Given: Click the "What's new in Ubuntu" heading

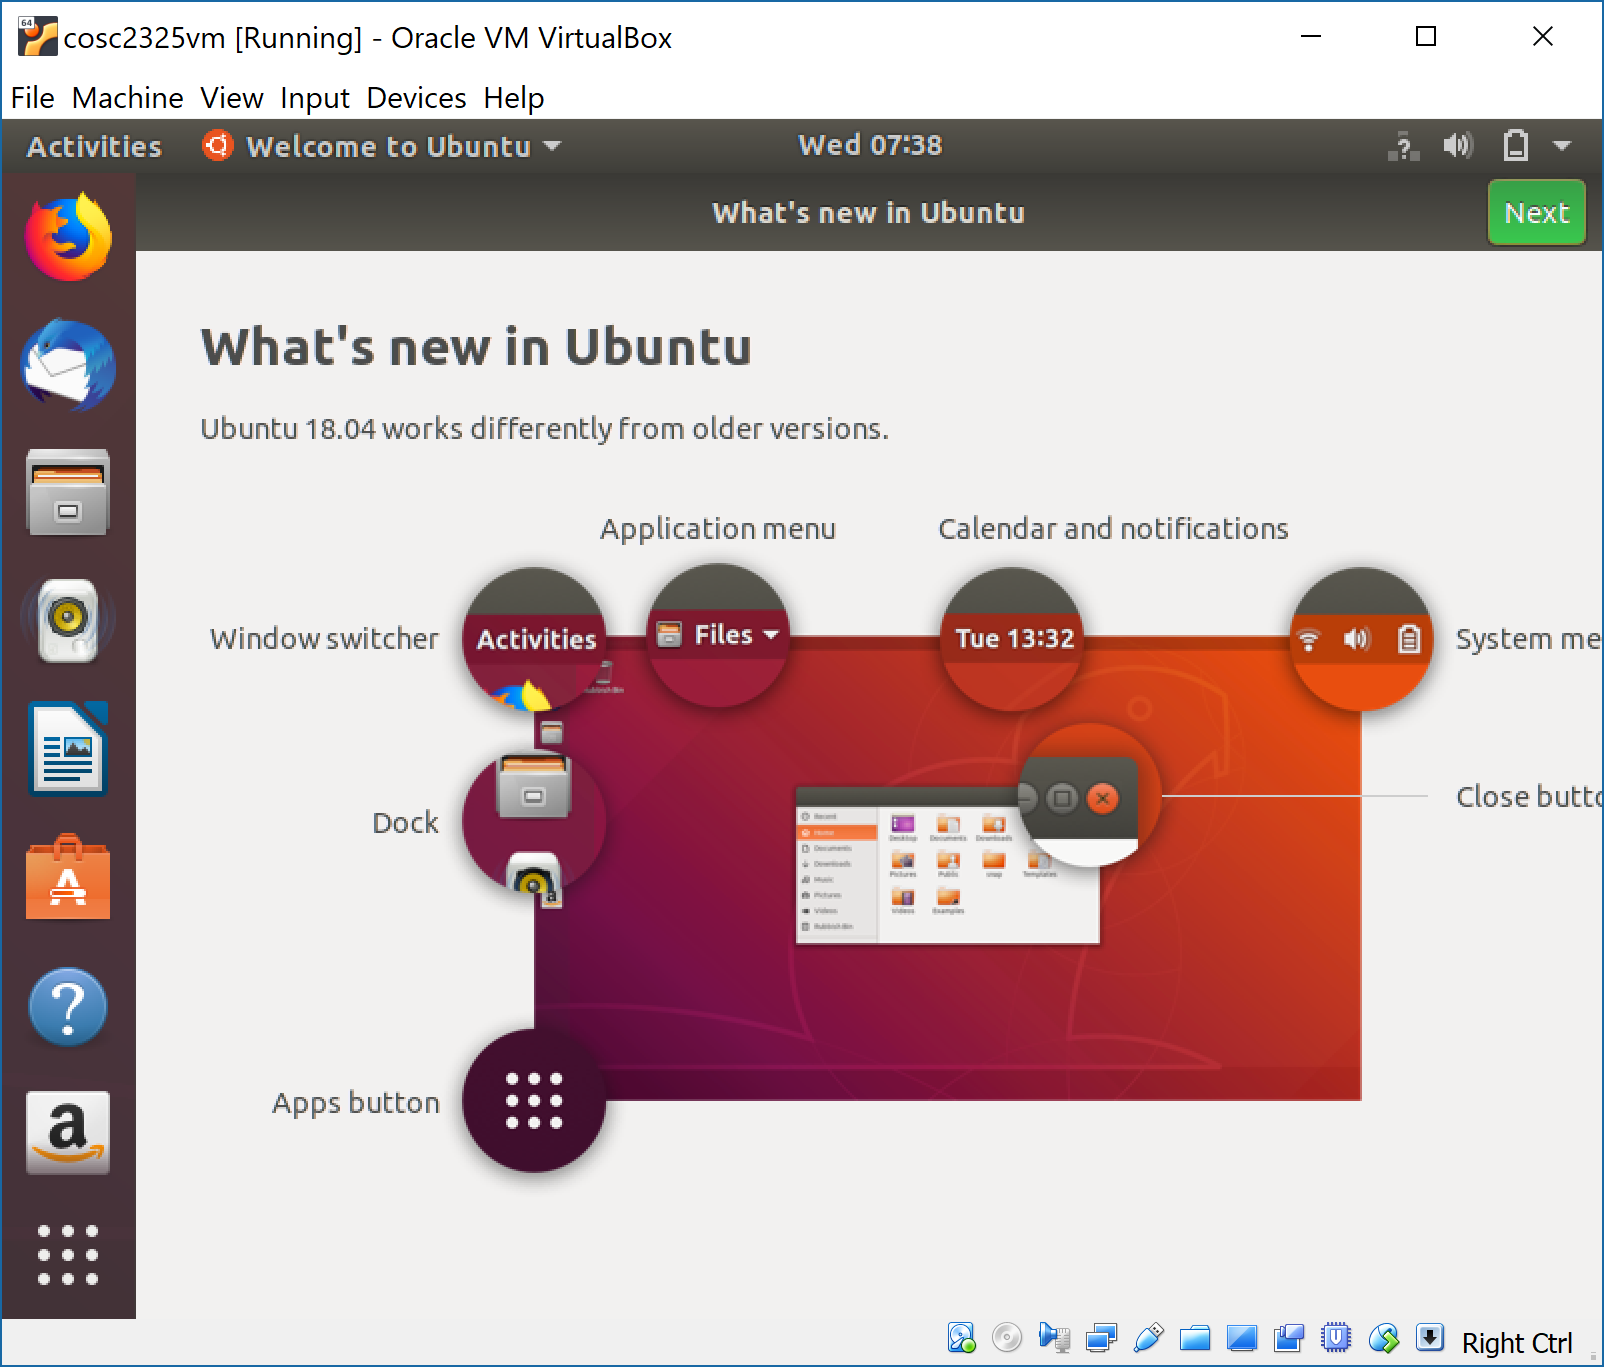Looking at the screenshot, I should point(477,347).
